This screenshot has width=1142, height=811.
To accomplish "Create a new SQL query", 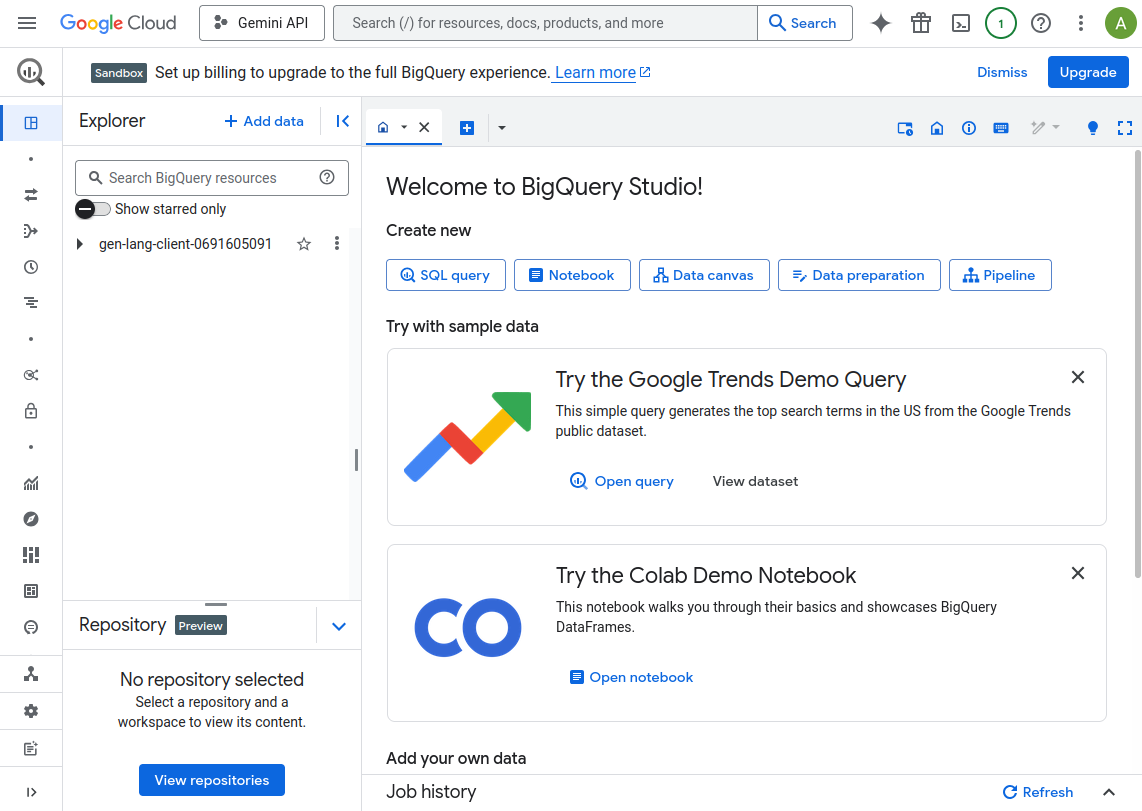I will 445,275.
